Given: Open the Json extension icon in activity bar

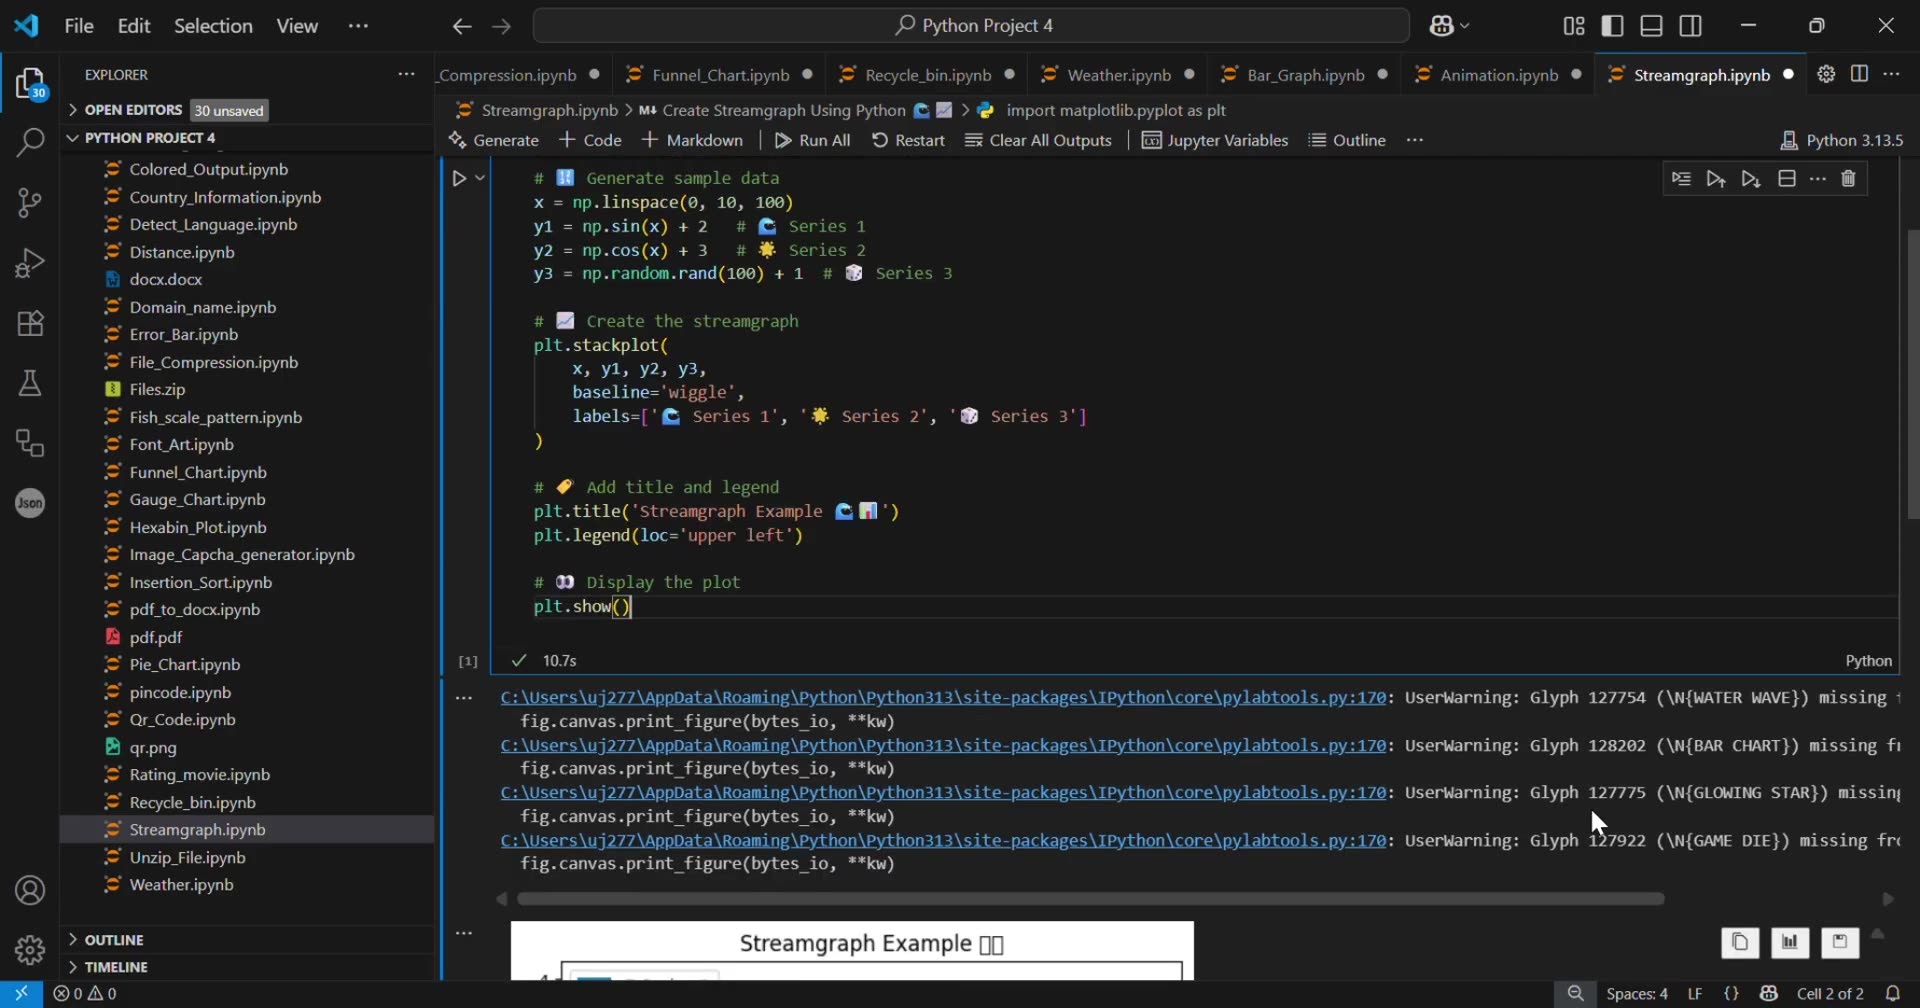Looking at the screenshot, I should click(x=30, y=503).
